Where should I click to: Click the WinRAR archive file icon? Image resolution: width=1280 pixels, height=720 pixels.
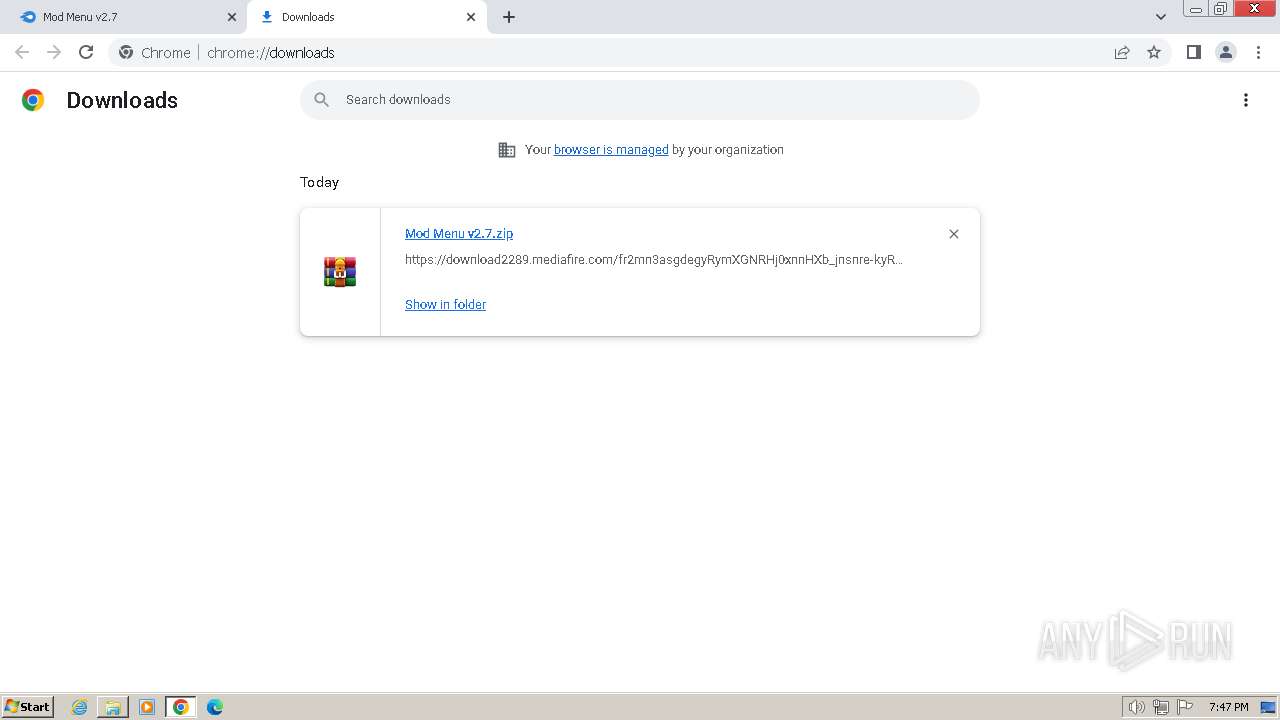[340, 272]
